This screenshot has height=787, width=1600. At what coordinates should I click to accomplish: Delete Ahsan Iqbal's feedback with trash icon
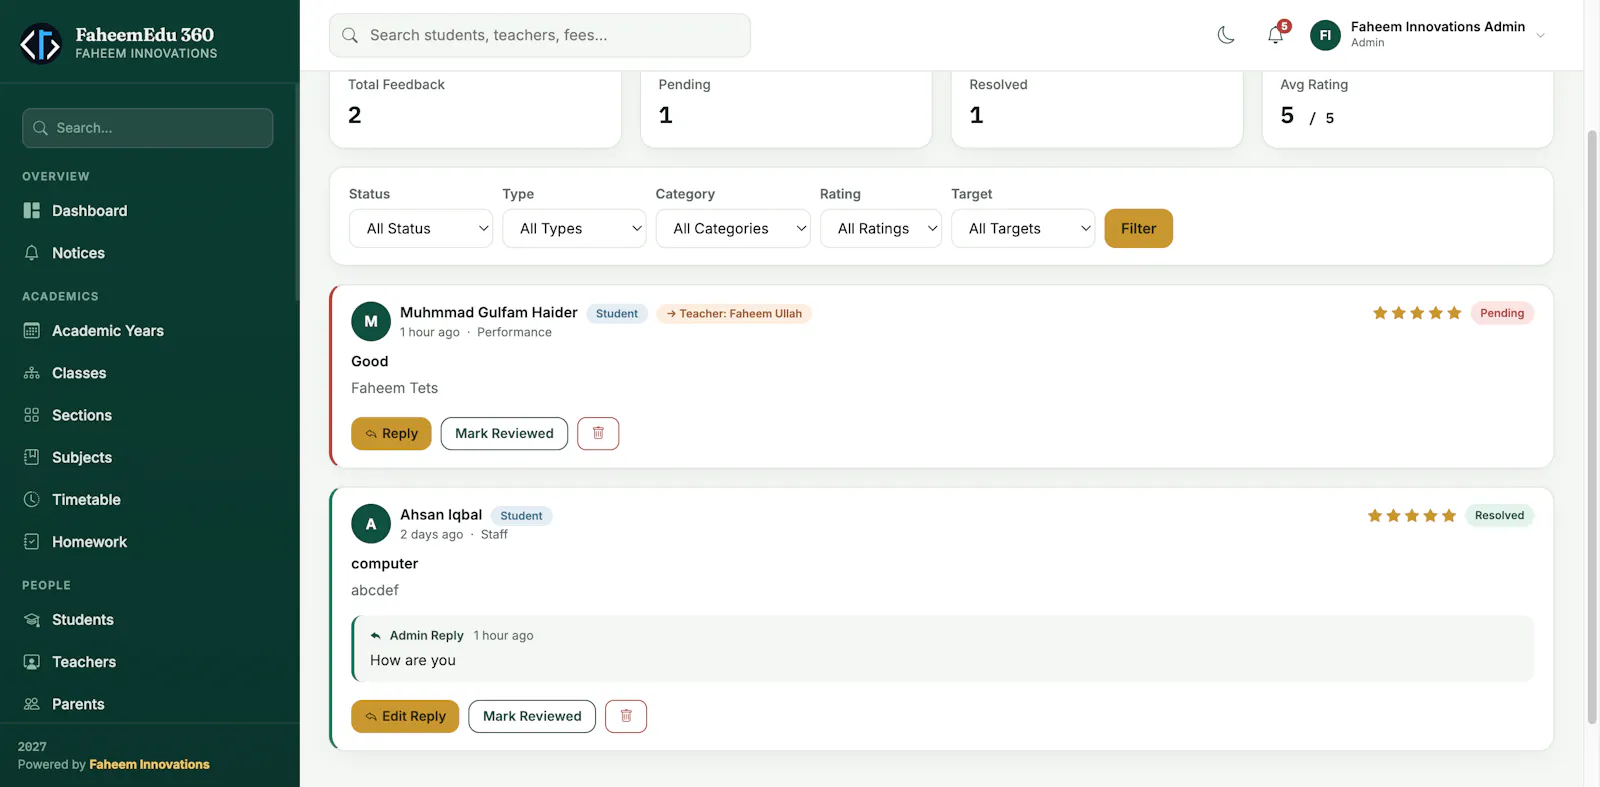tap(626, 716)
